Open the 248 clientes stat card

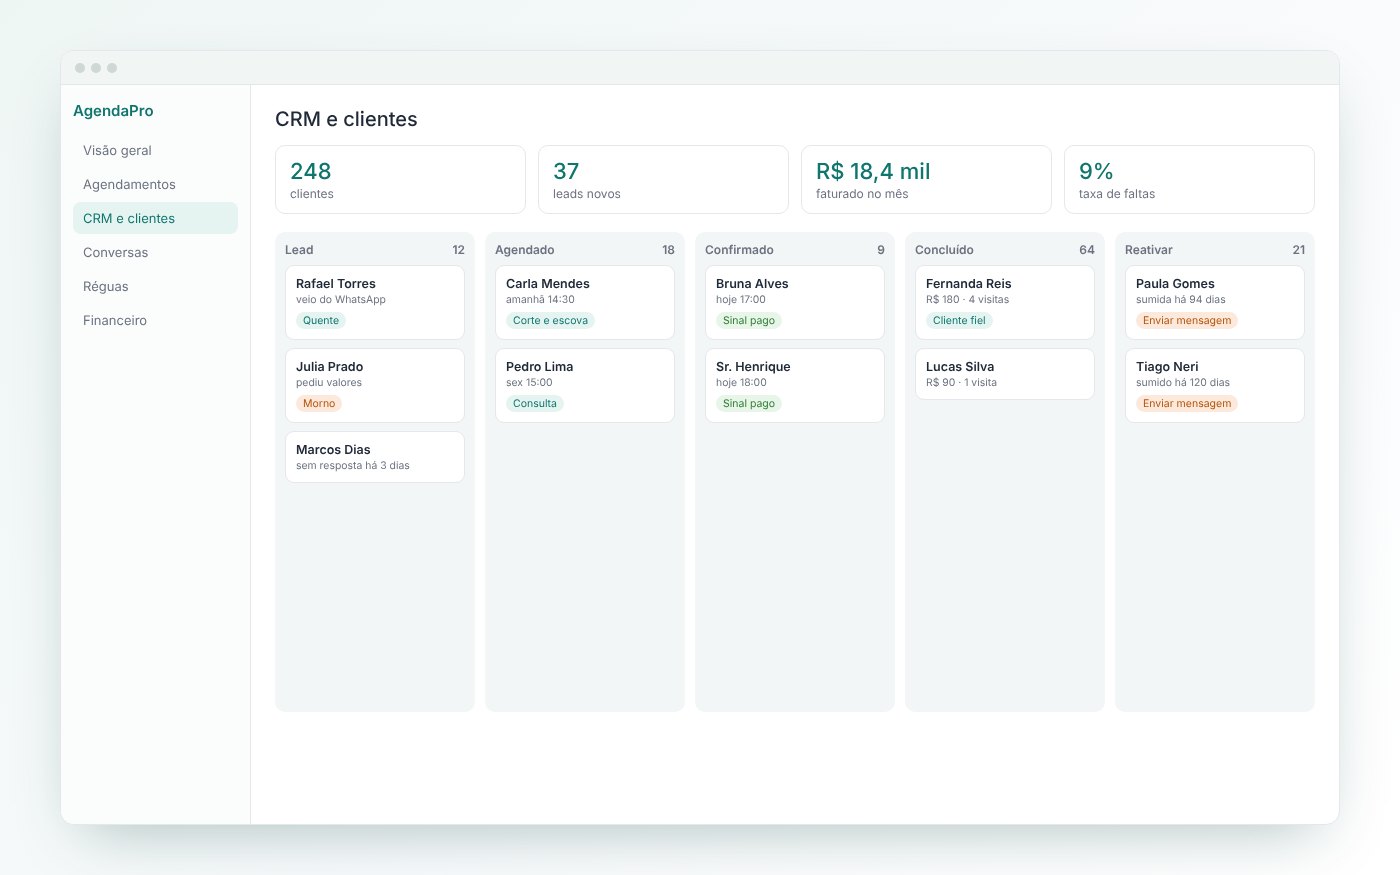400,179
